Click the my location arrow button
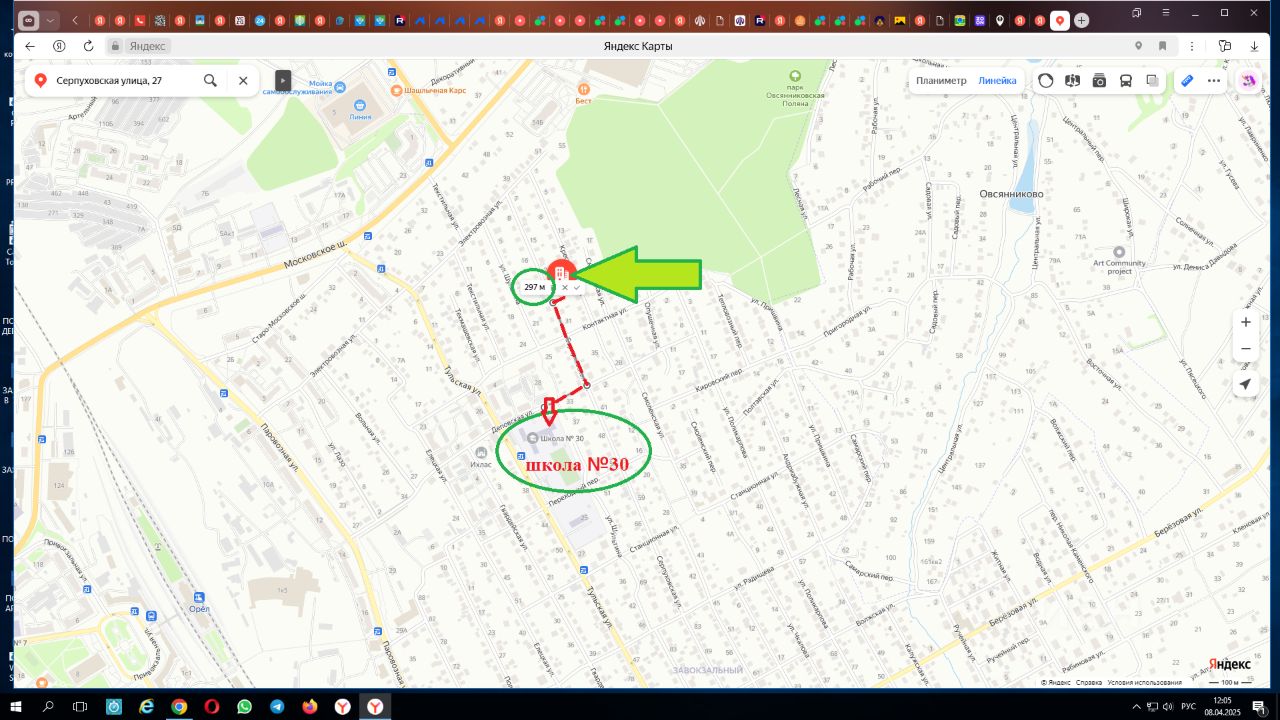 point(1245,384)
